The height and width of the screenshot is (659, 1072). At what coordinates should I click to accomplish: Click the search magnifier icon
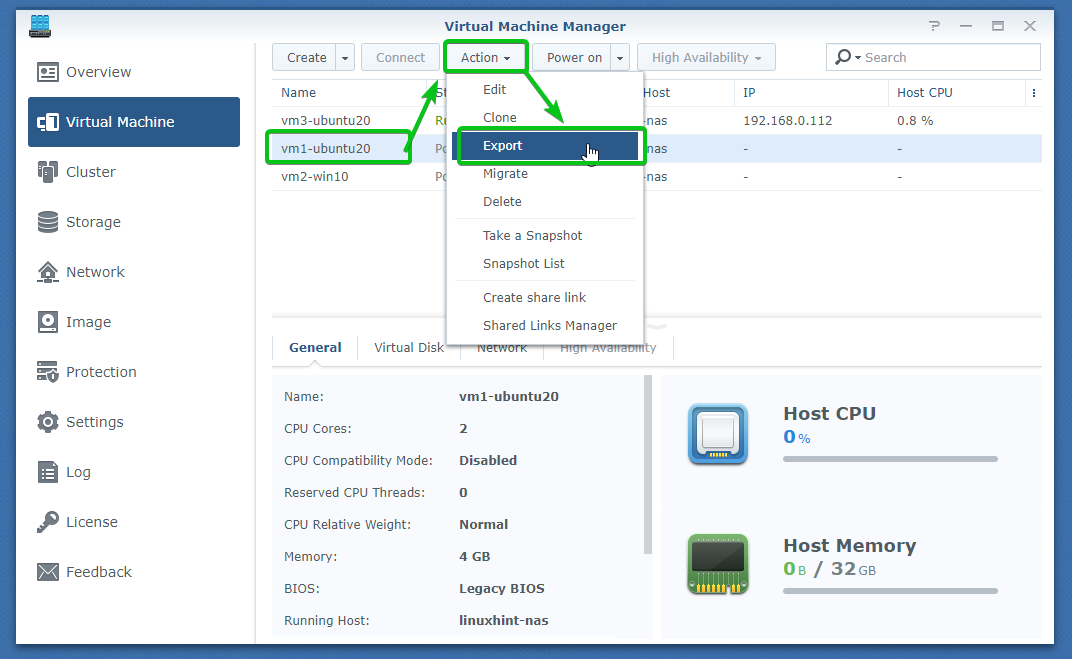844,57
